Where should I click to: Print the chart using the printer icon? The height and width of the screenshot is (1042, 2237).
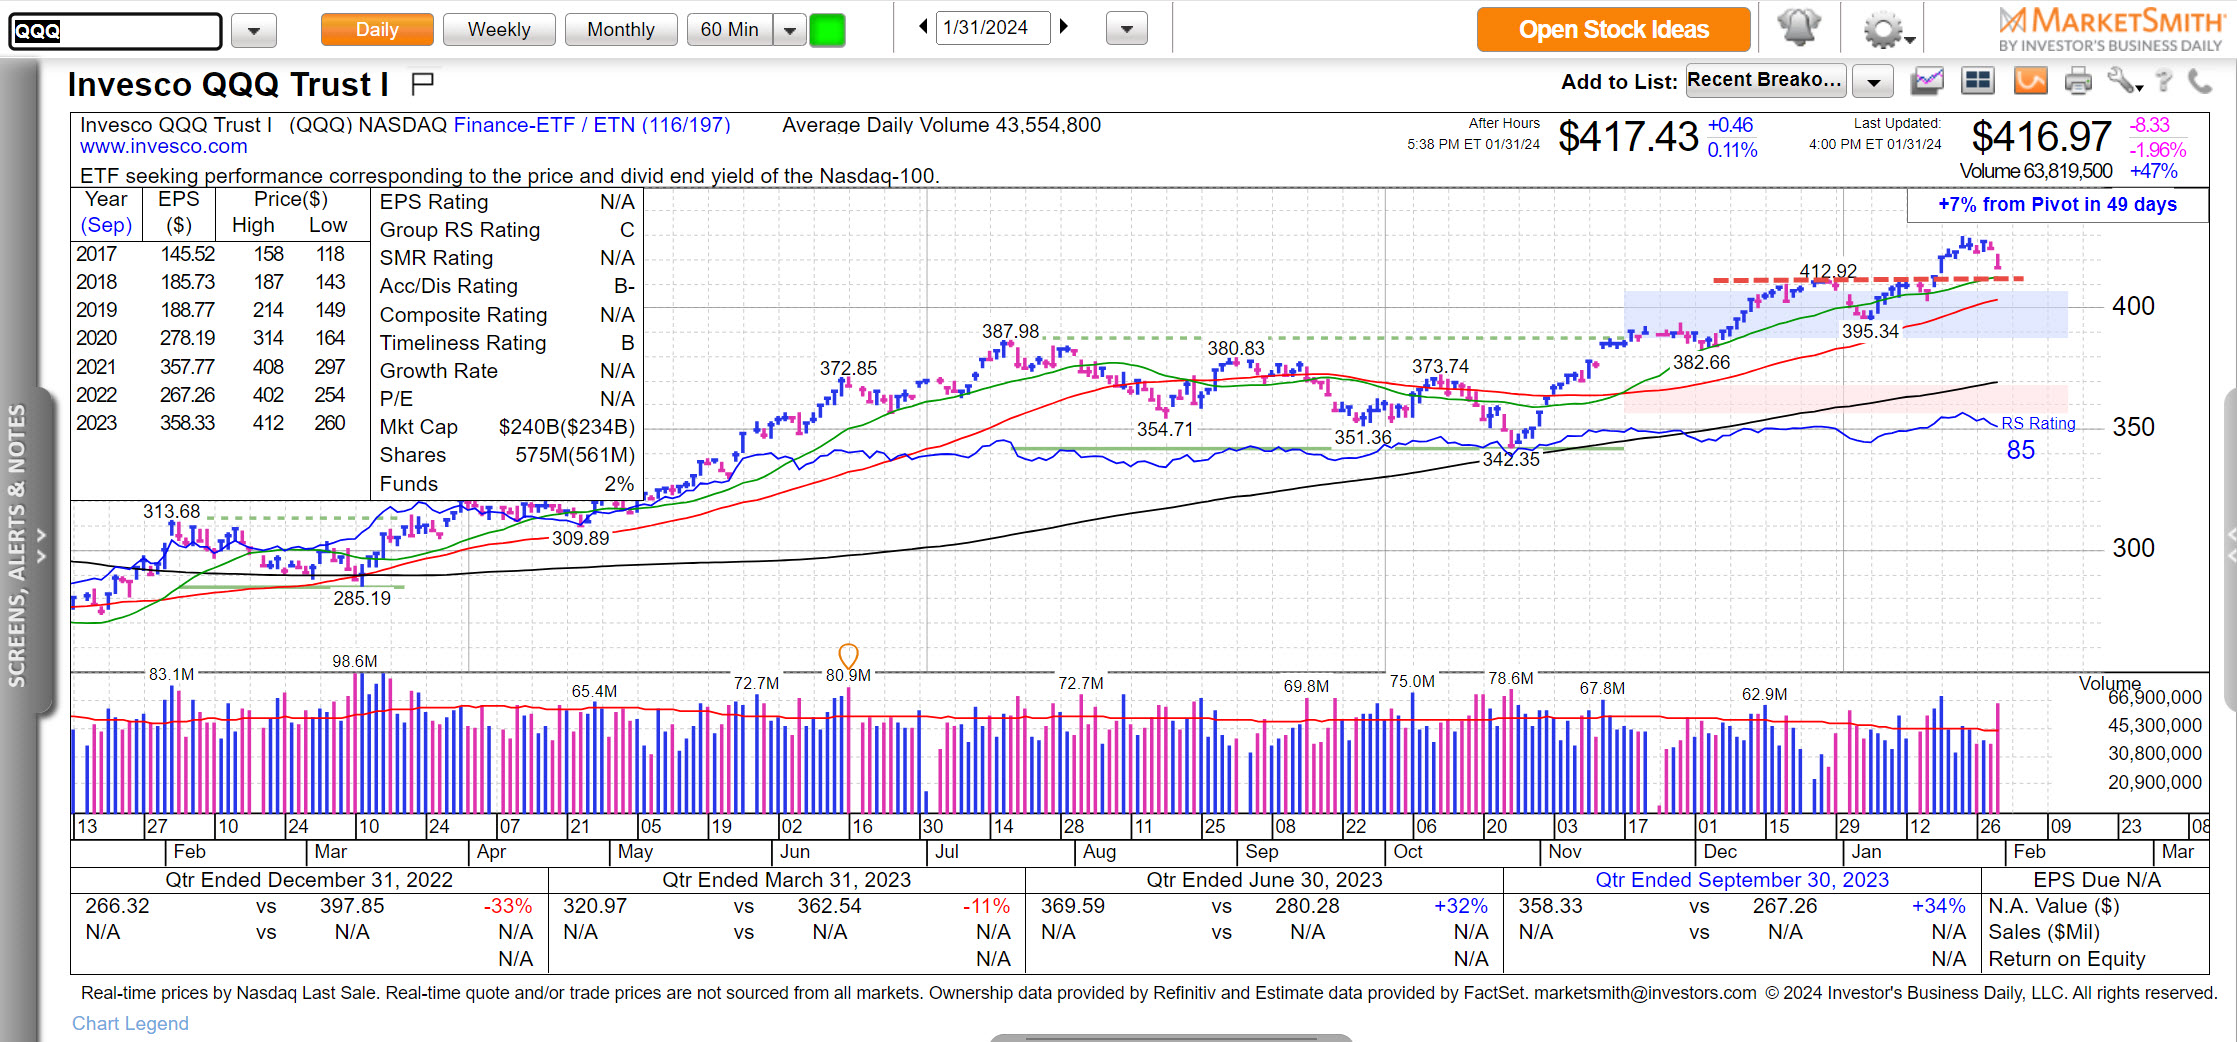coord(2079,81)
